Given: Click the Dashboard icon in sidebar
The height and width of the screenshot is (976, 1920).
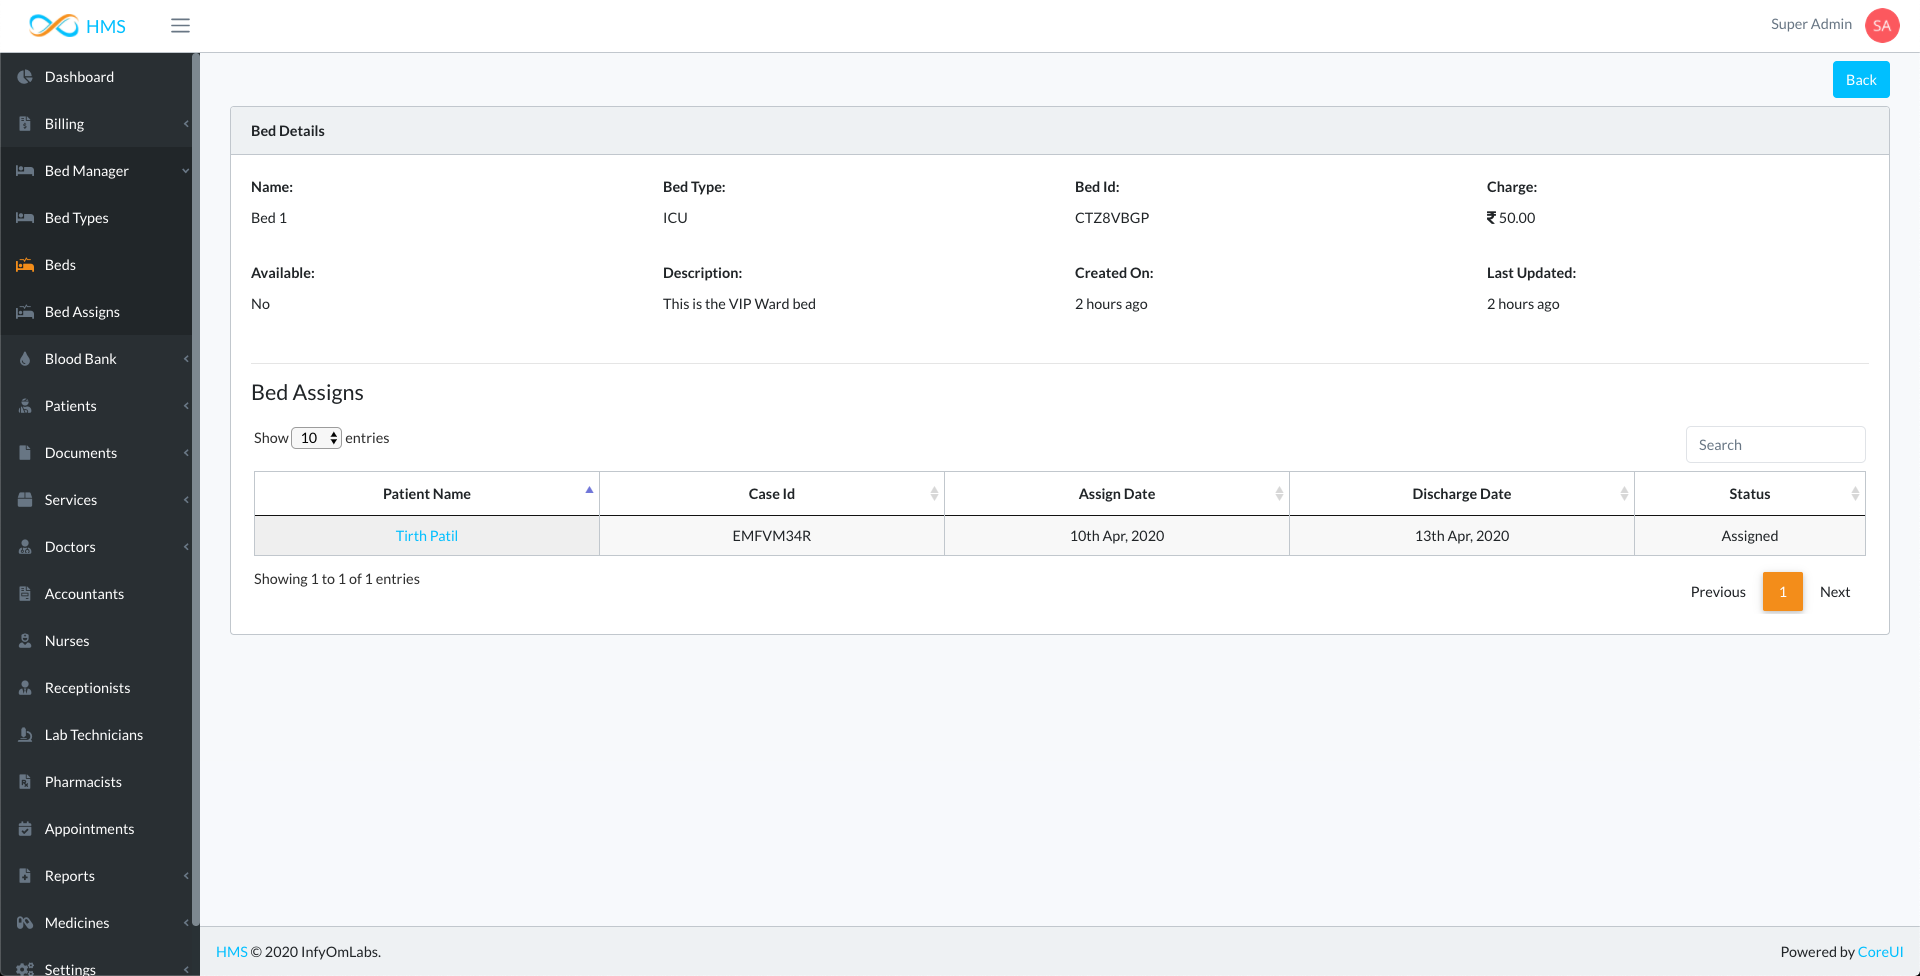Looking at the screenshot, I should click(25, 77).
